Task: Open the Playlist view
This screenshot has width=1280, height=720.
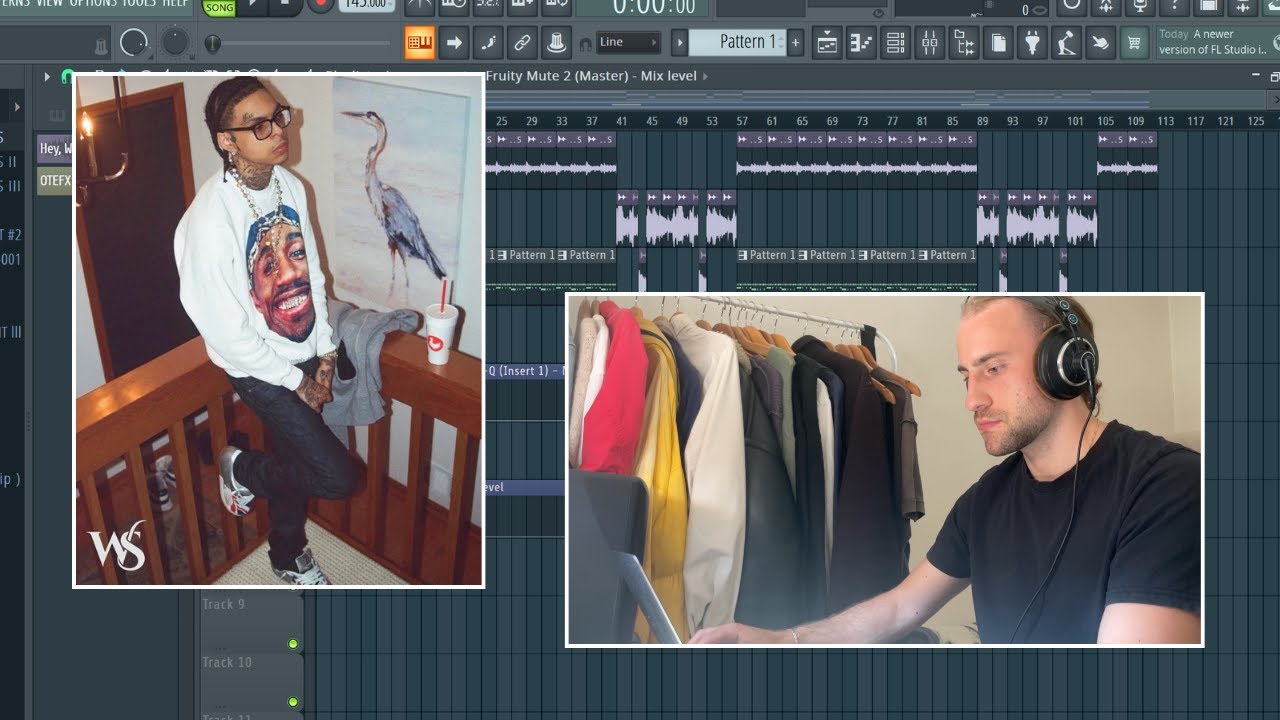Action: [827, 43]
